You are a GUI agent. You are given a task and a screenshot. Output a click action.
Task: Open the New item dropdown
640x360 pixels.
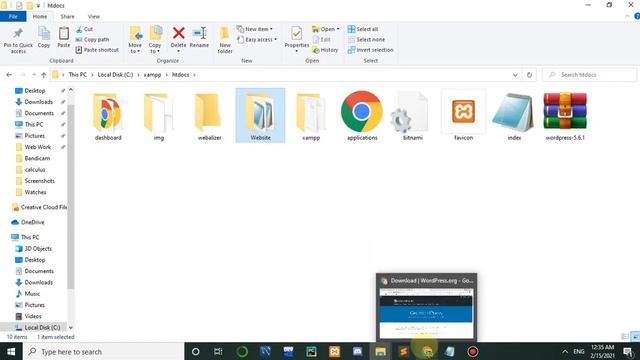point(255,29)
